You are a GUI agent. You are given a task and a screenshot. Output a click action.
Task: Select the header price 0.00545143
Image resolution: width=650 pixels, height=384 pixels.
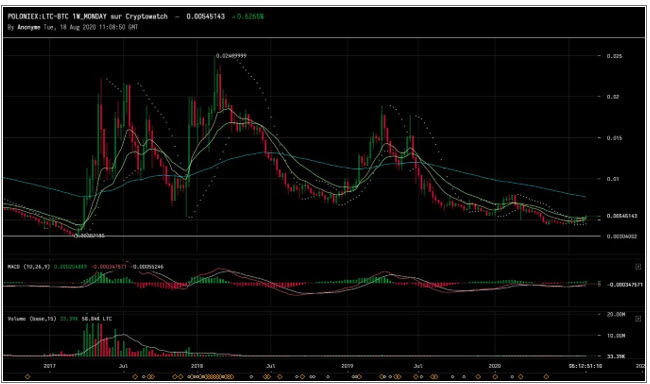206,17
